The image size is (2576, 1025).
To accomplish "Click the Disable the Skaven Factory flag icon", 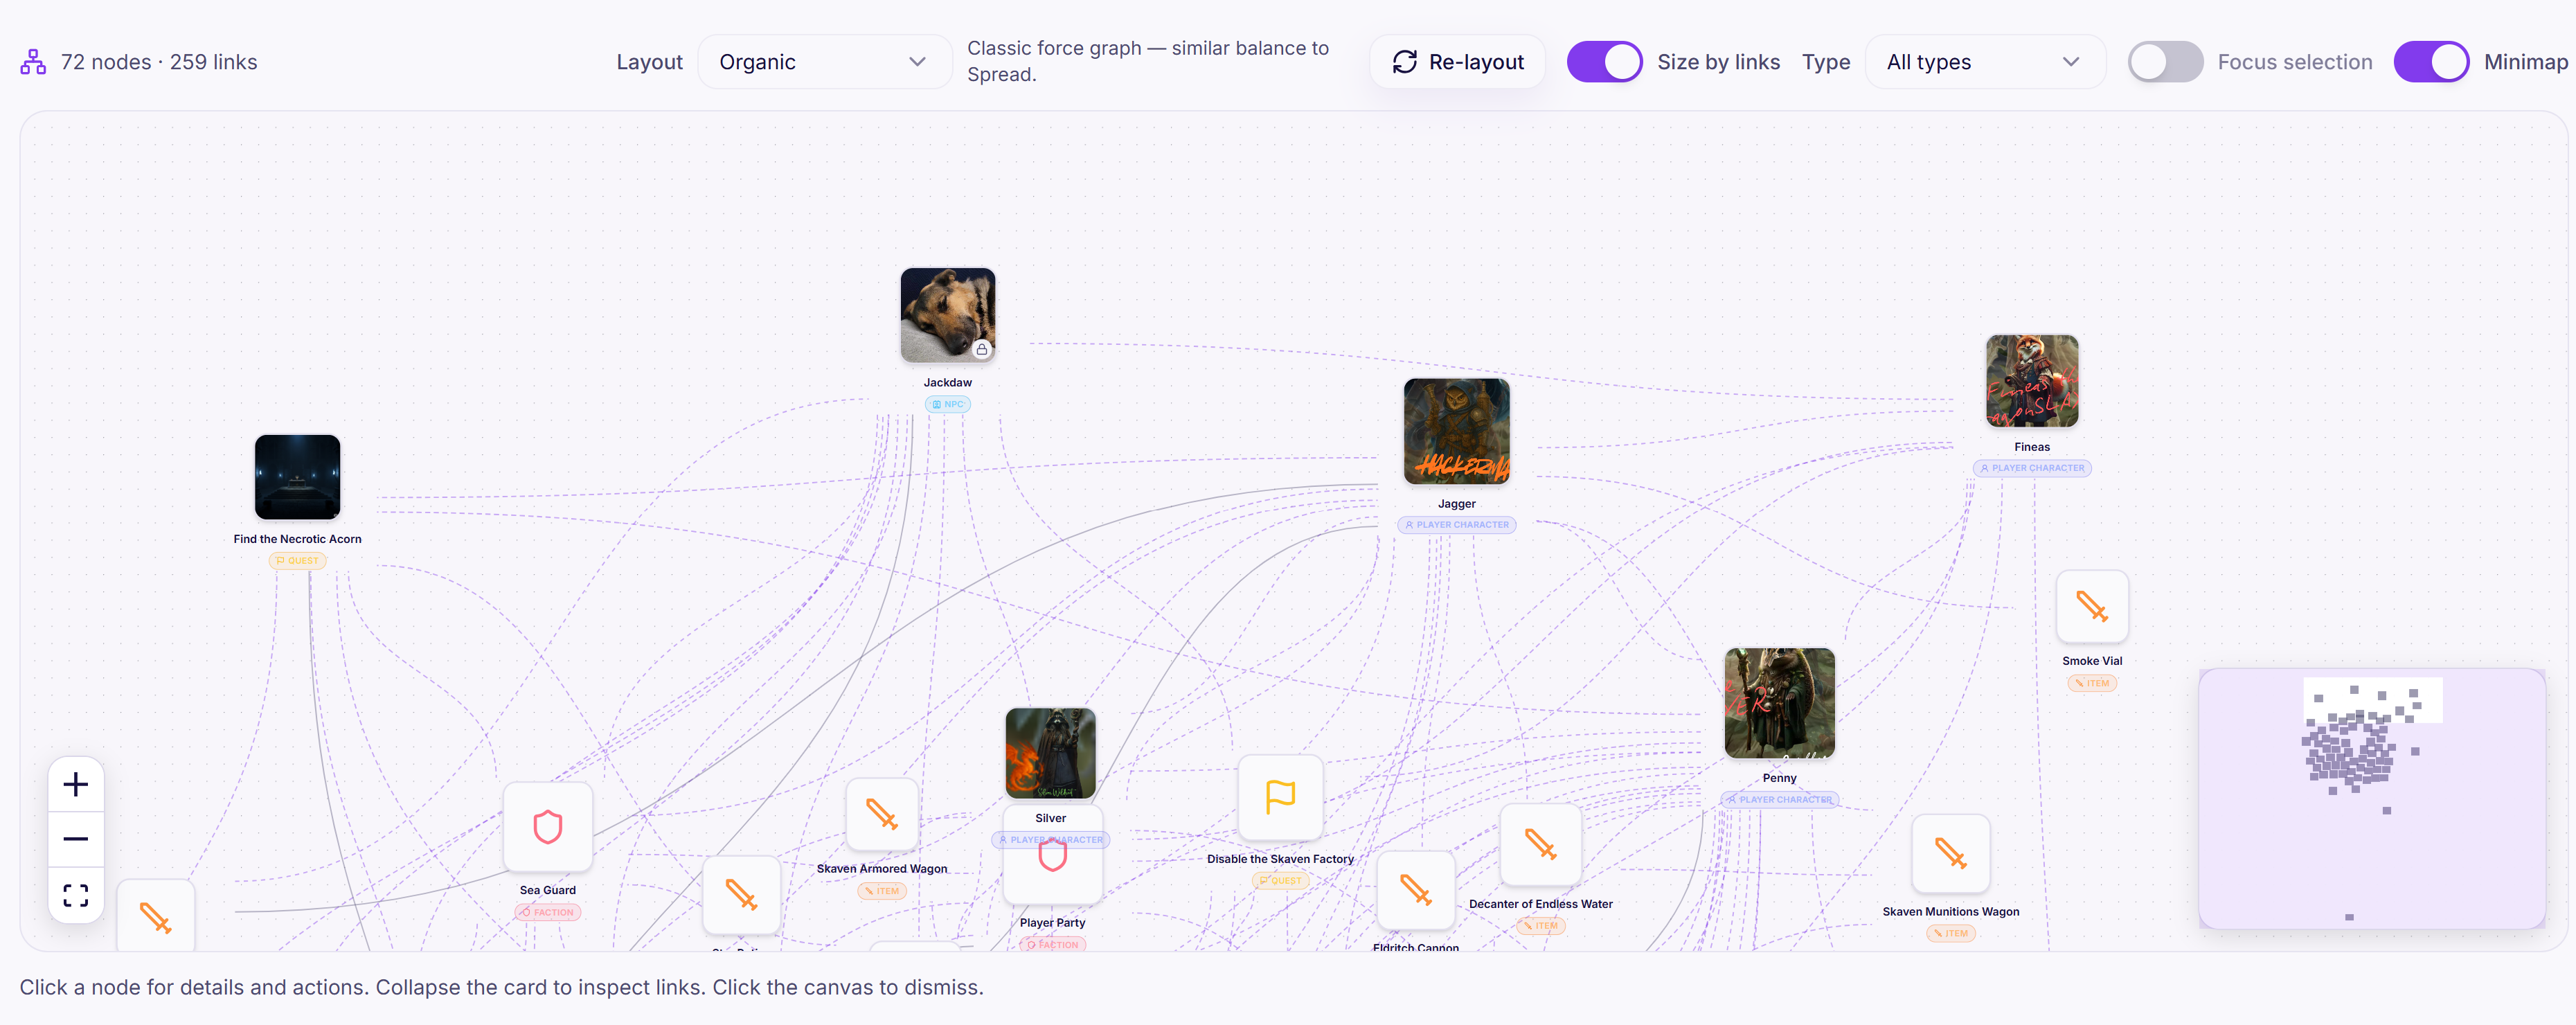I will [1280, 797].
